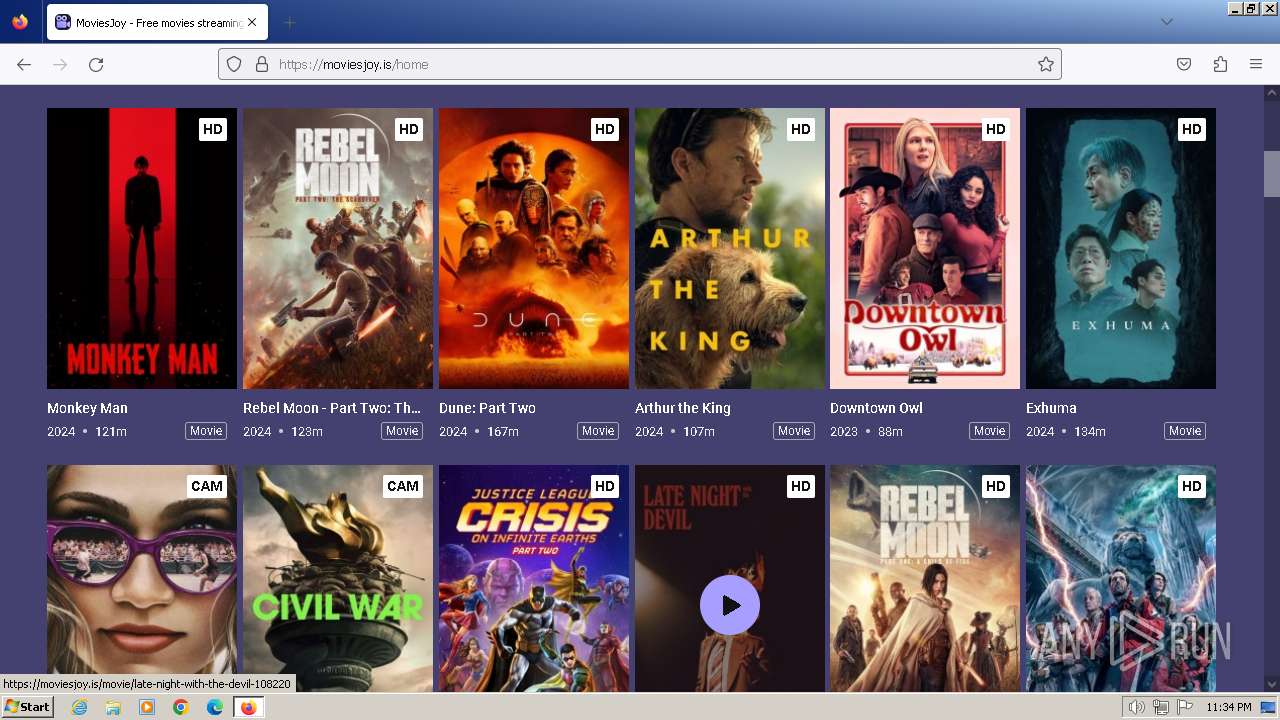
Task: Open the Exhuma poster
Action: tap(1121, 248)
